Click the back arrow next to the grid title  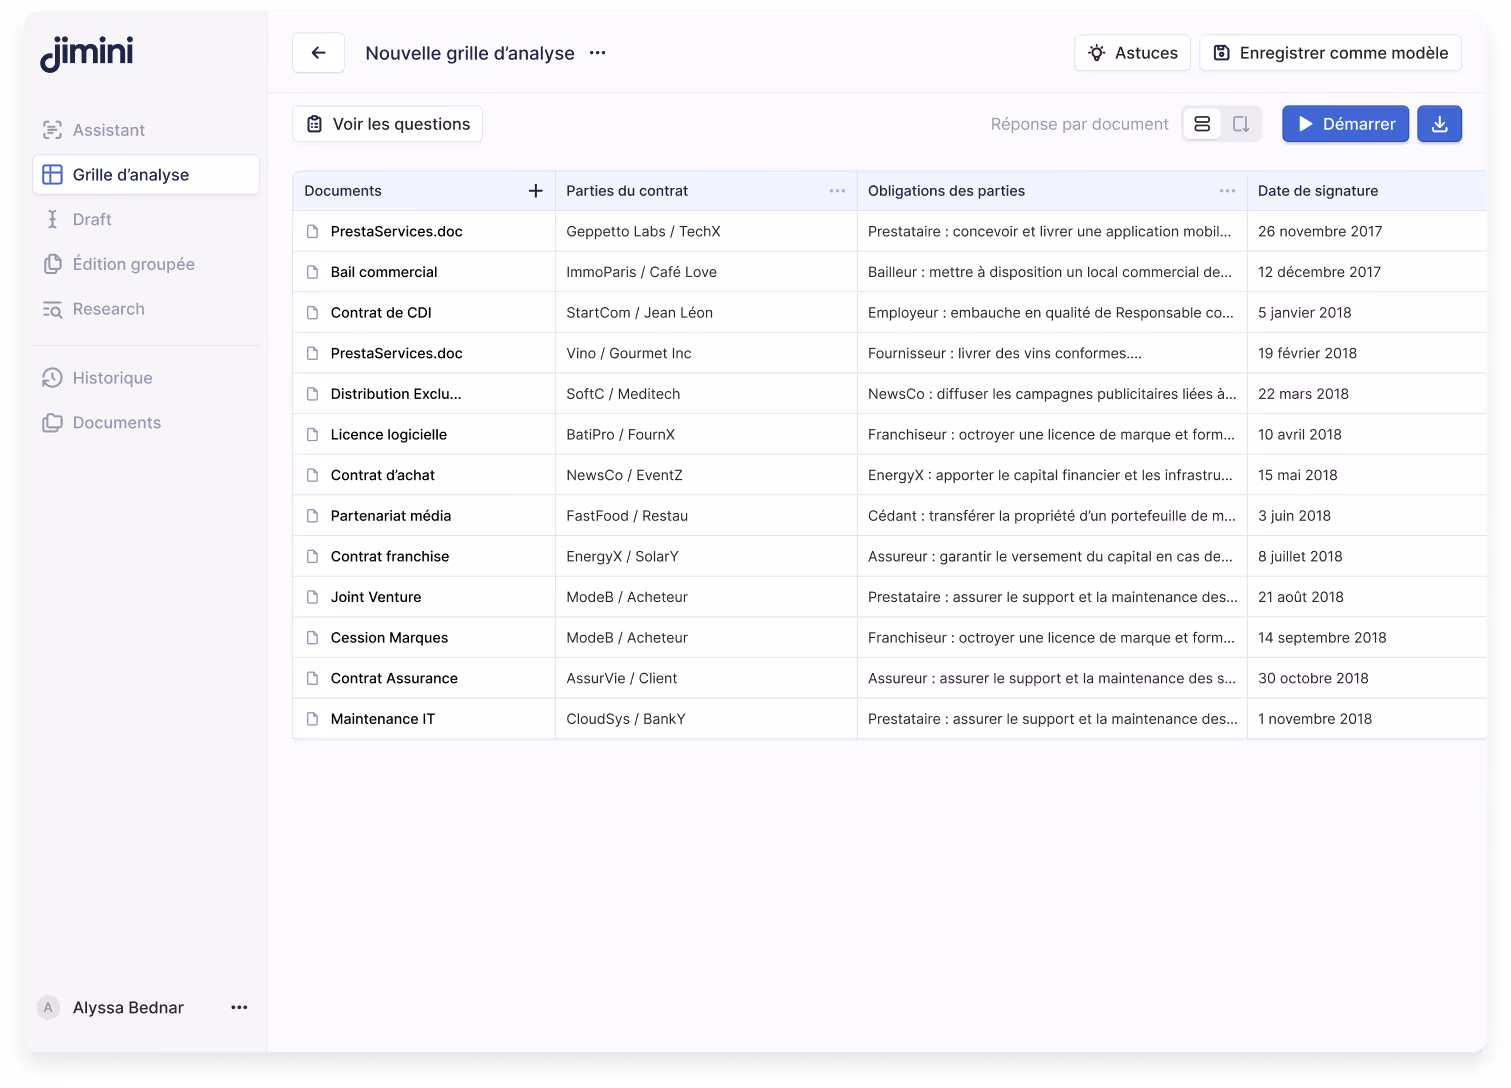tap(318, 52)
